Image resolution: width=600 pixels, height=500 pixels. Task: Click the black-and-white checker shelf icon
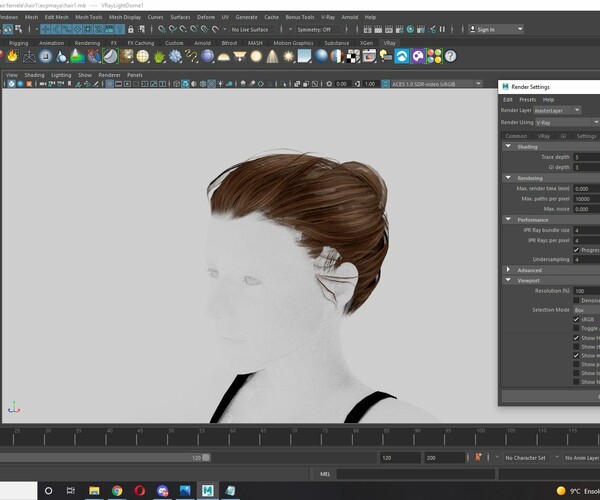pos(353,56)
